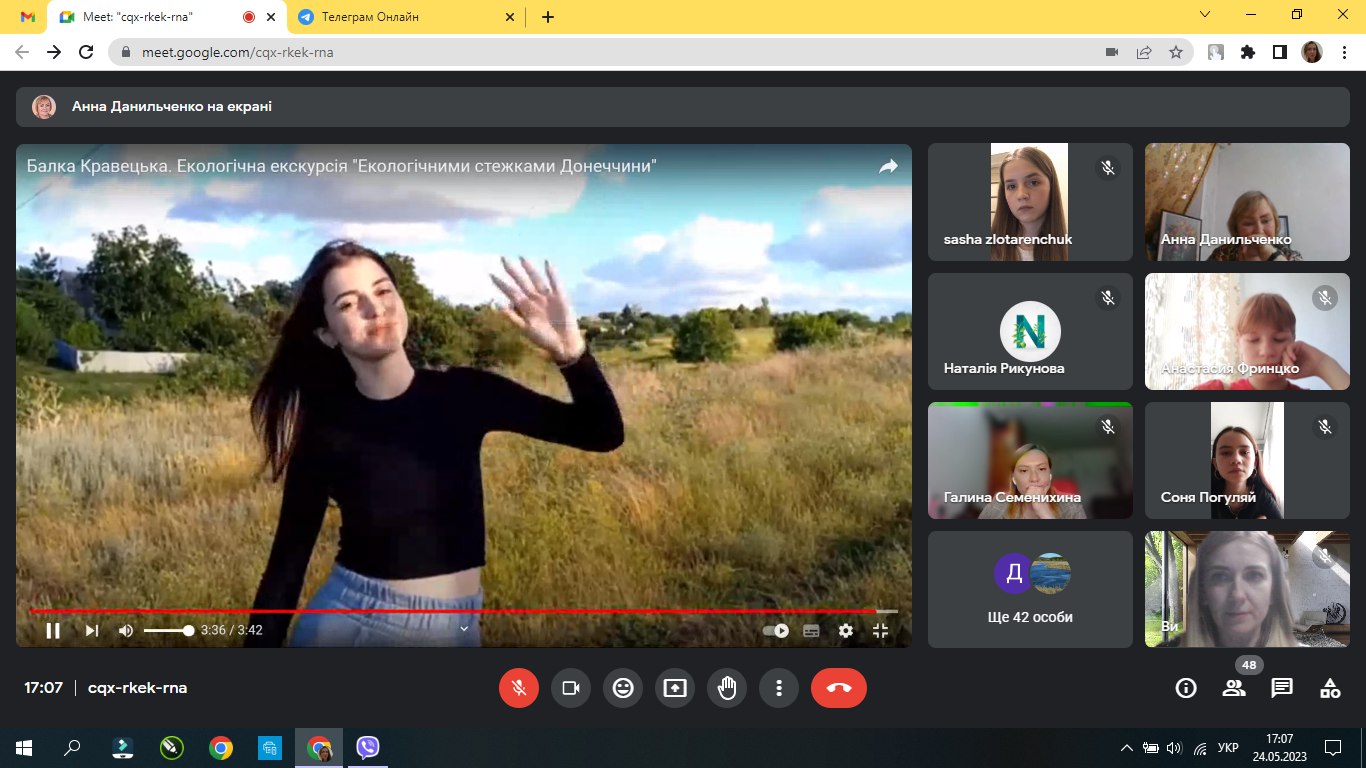
Task: Open video player settings gear
Action: pyautogui.click(x=846, y=630)
